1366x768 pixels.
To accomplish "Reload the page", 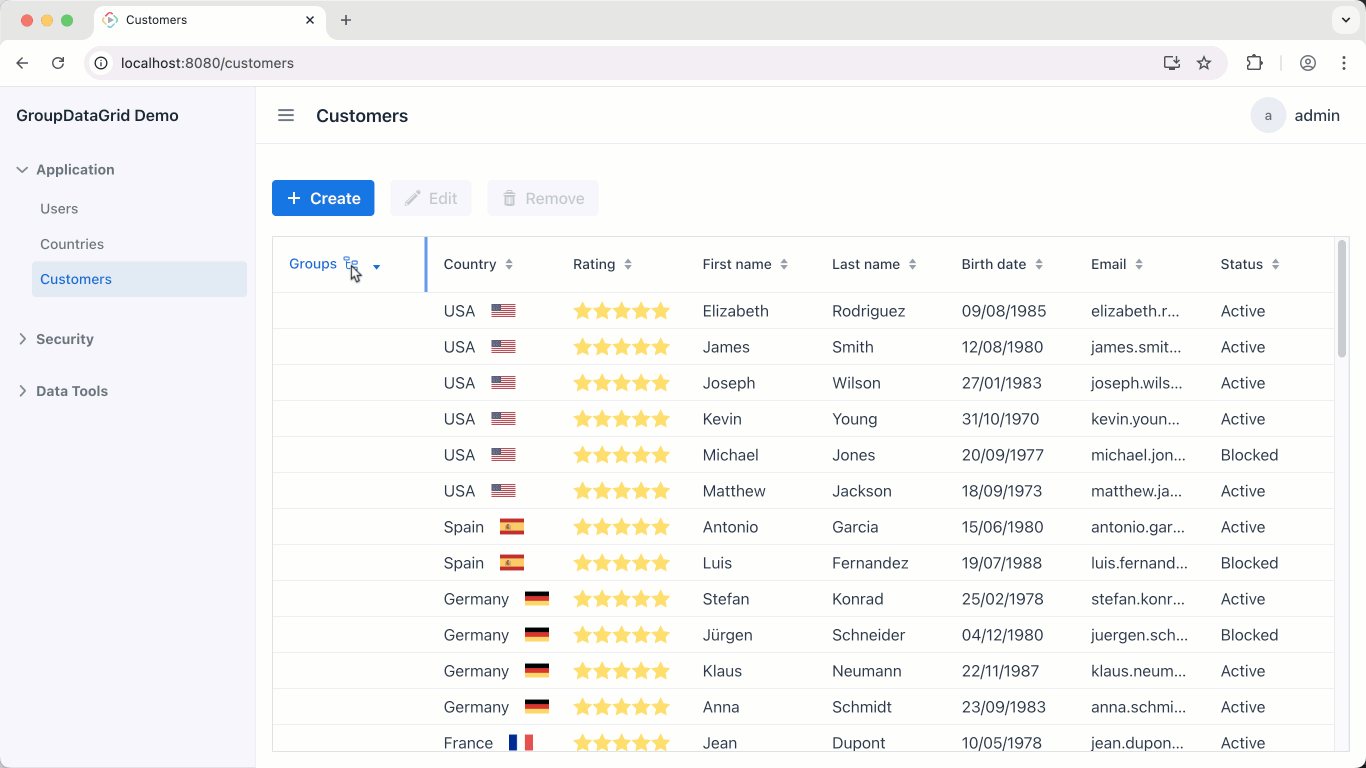I will tap(58, 63).
